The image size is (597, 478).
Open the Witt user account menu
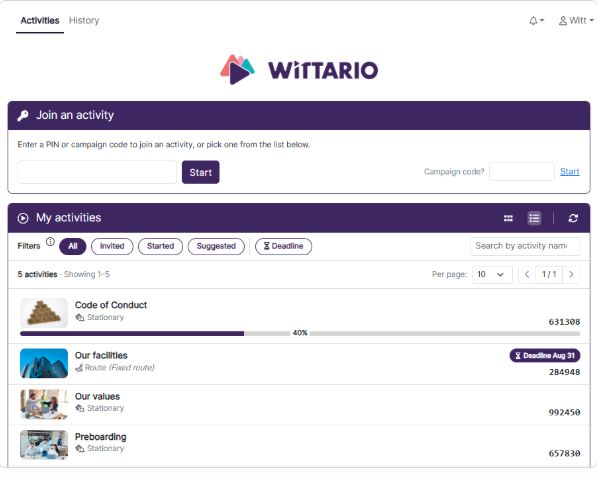click(576, 21)
